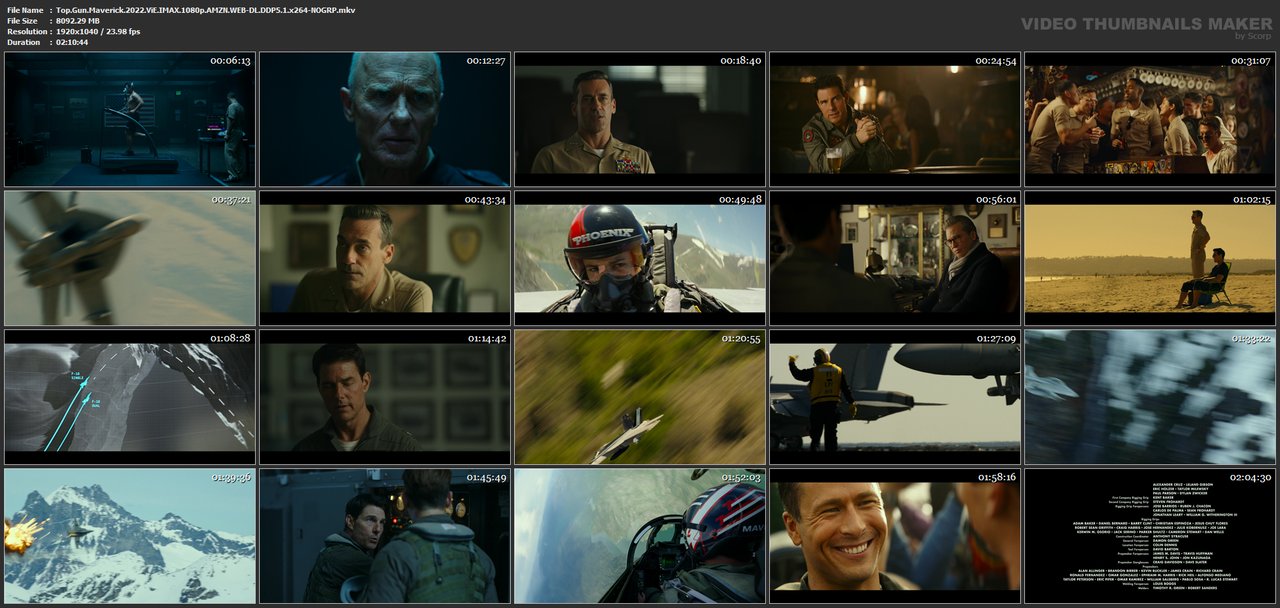Click the smiling man thumbnail at 01:58:16
The height and width of the screenshot is (608, 1280).
coord(895,536)
